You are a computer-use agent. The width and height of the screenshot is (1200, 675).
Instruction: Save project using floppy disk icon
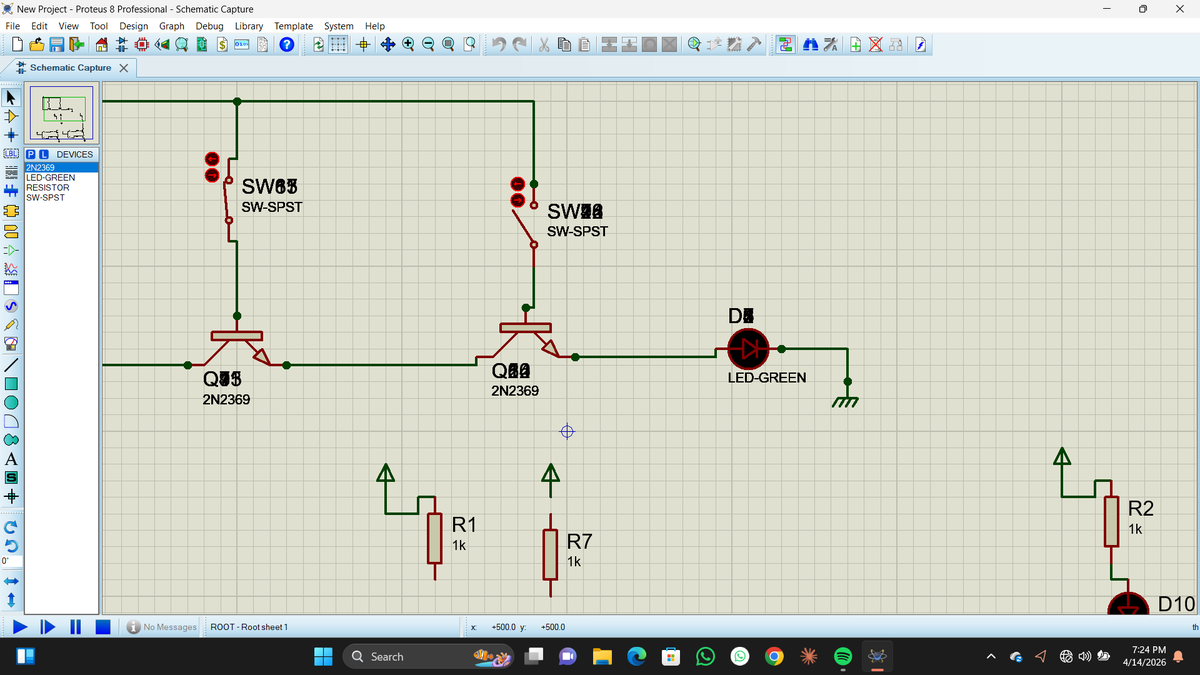tap(56, 45)
